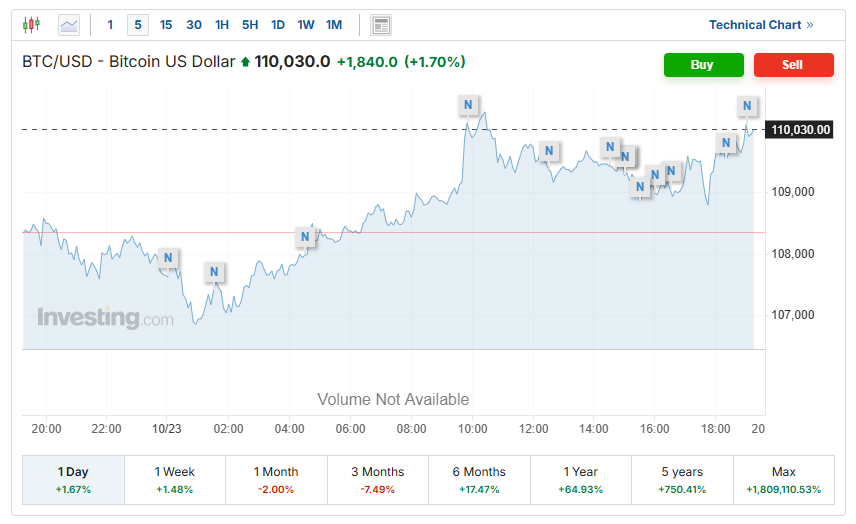Open the news list icon in toolbar
This screenshot has width=856, height=524.
point(380,25)
